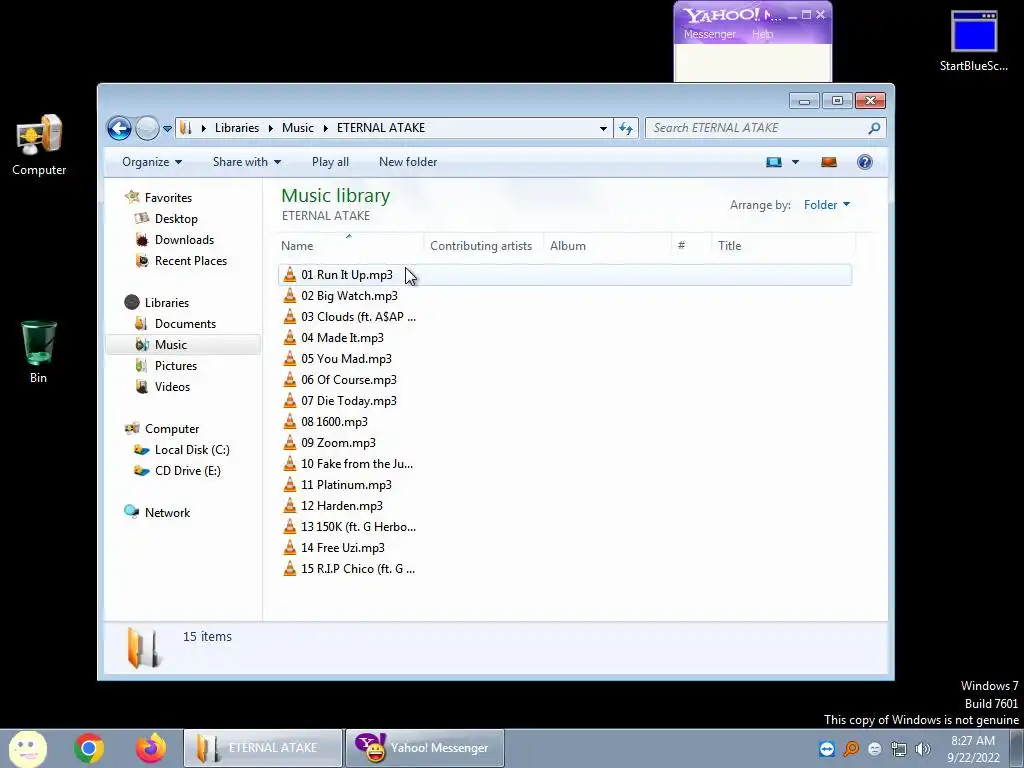
Task: Open the Documents library
Action: [185, 324]
